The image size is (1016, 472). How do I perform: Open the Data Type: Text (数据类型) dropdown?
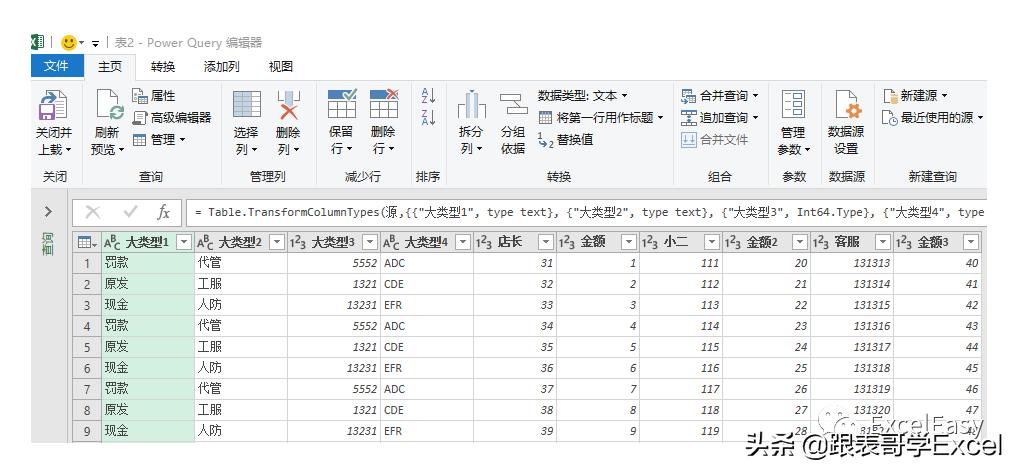pos(583,96)
